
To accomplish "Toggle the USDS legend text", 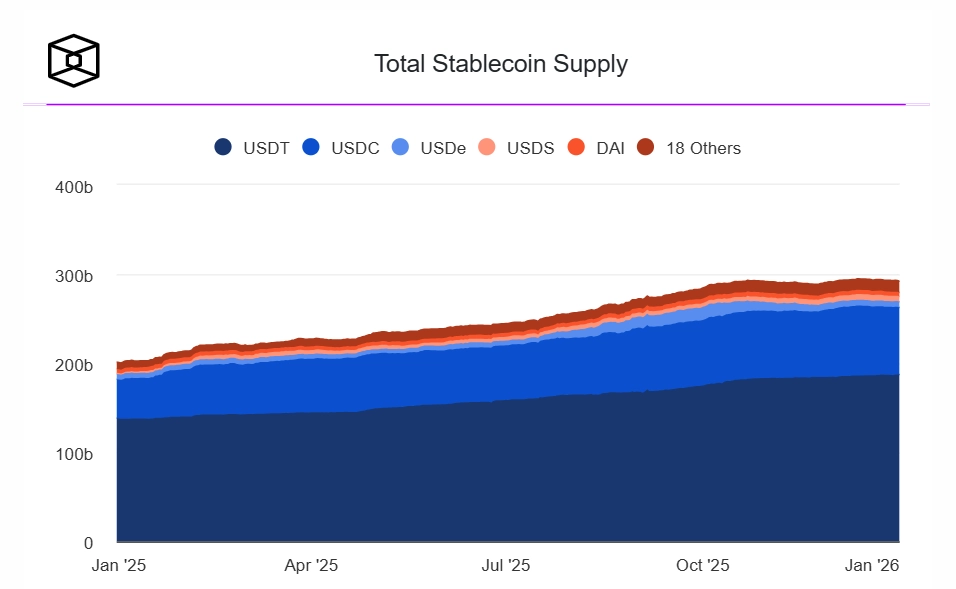I will (x=531, y=148).
